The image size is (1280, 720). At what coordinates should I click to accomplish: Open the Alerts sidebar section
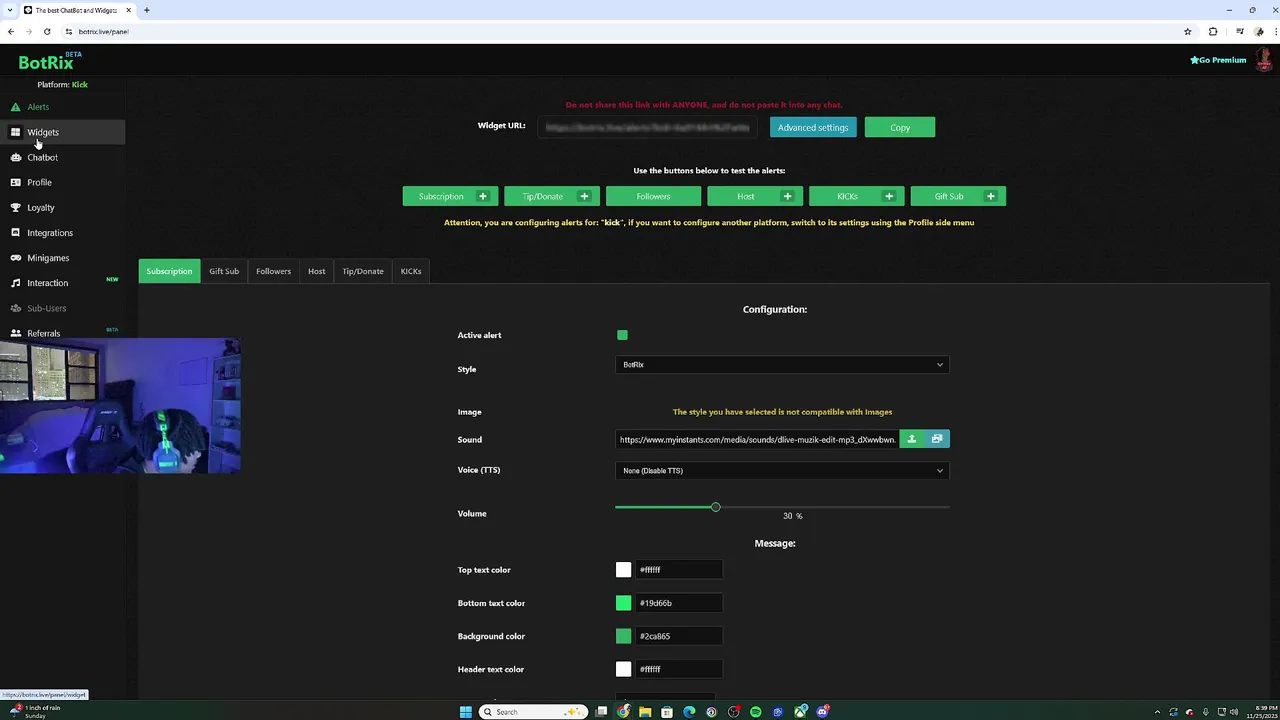click(38, 107)
